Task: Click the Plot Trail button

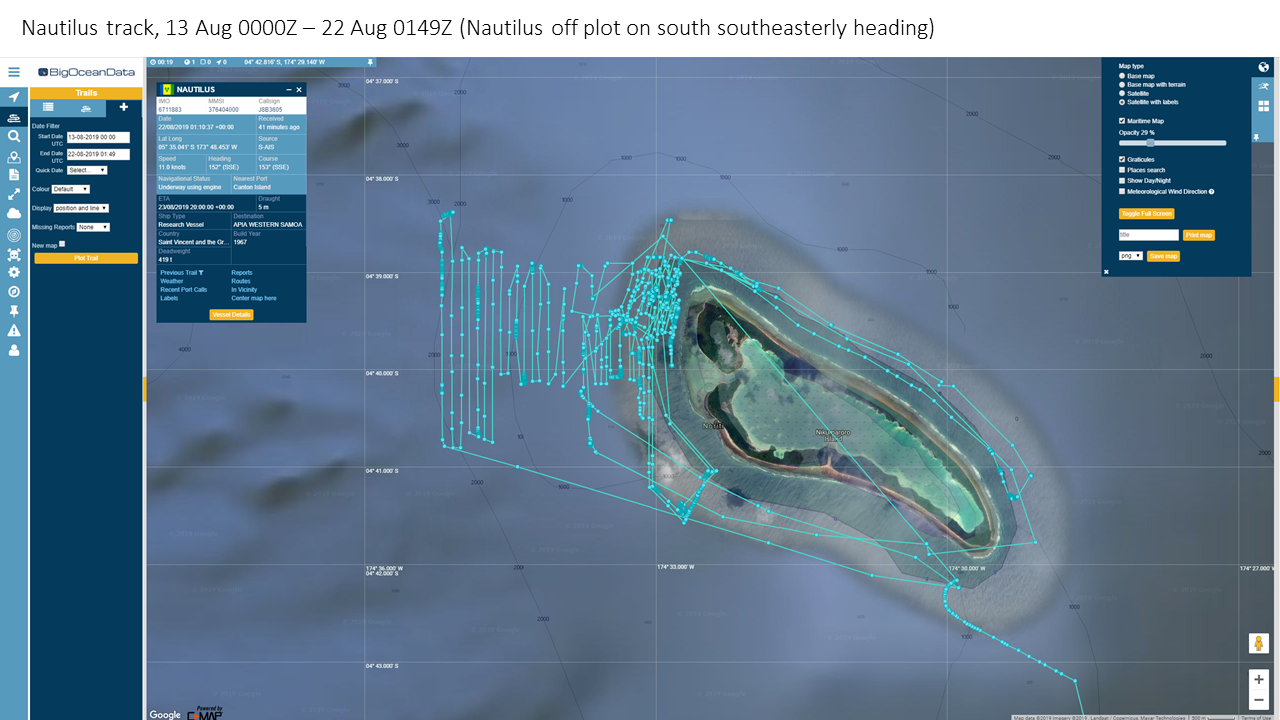Action: coord(86,258)
